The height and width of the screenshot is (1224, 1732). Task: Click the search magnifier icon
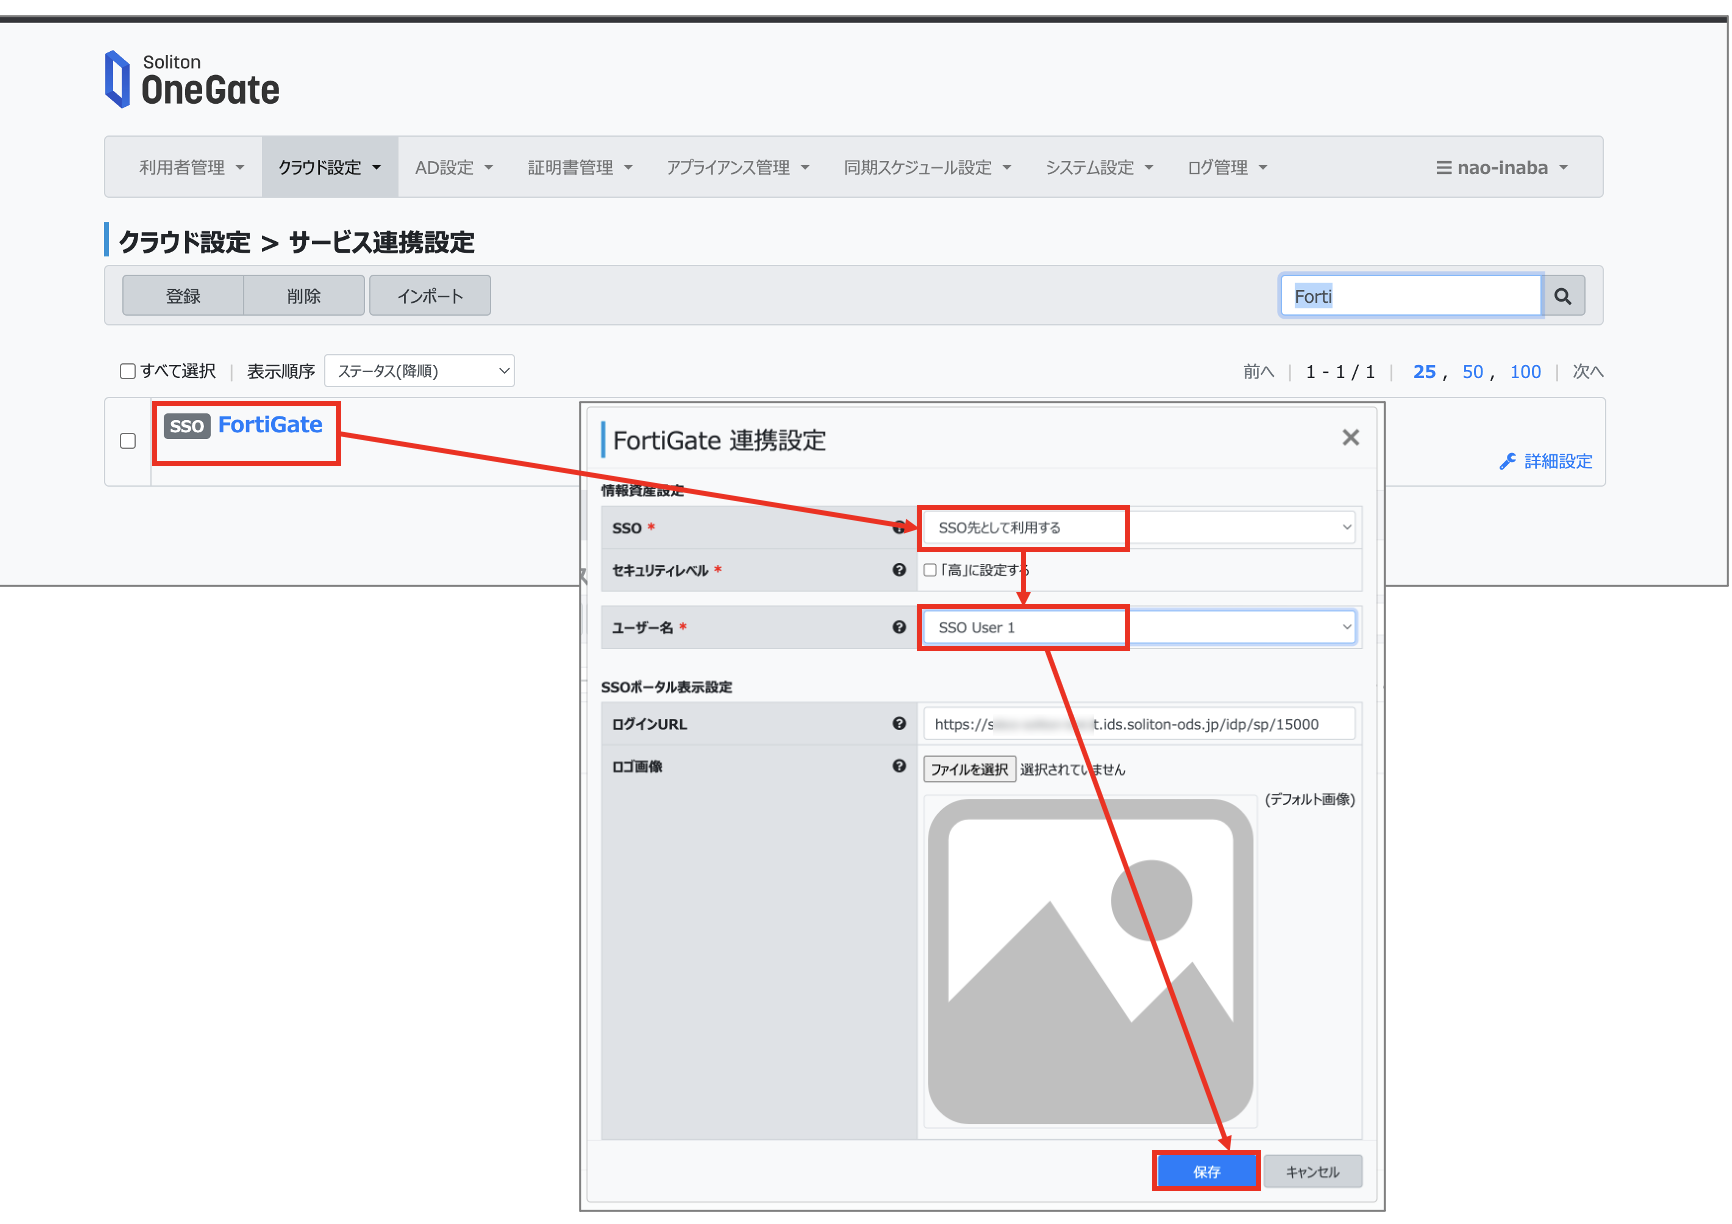click(x=1563, y=296)
